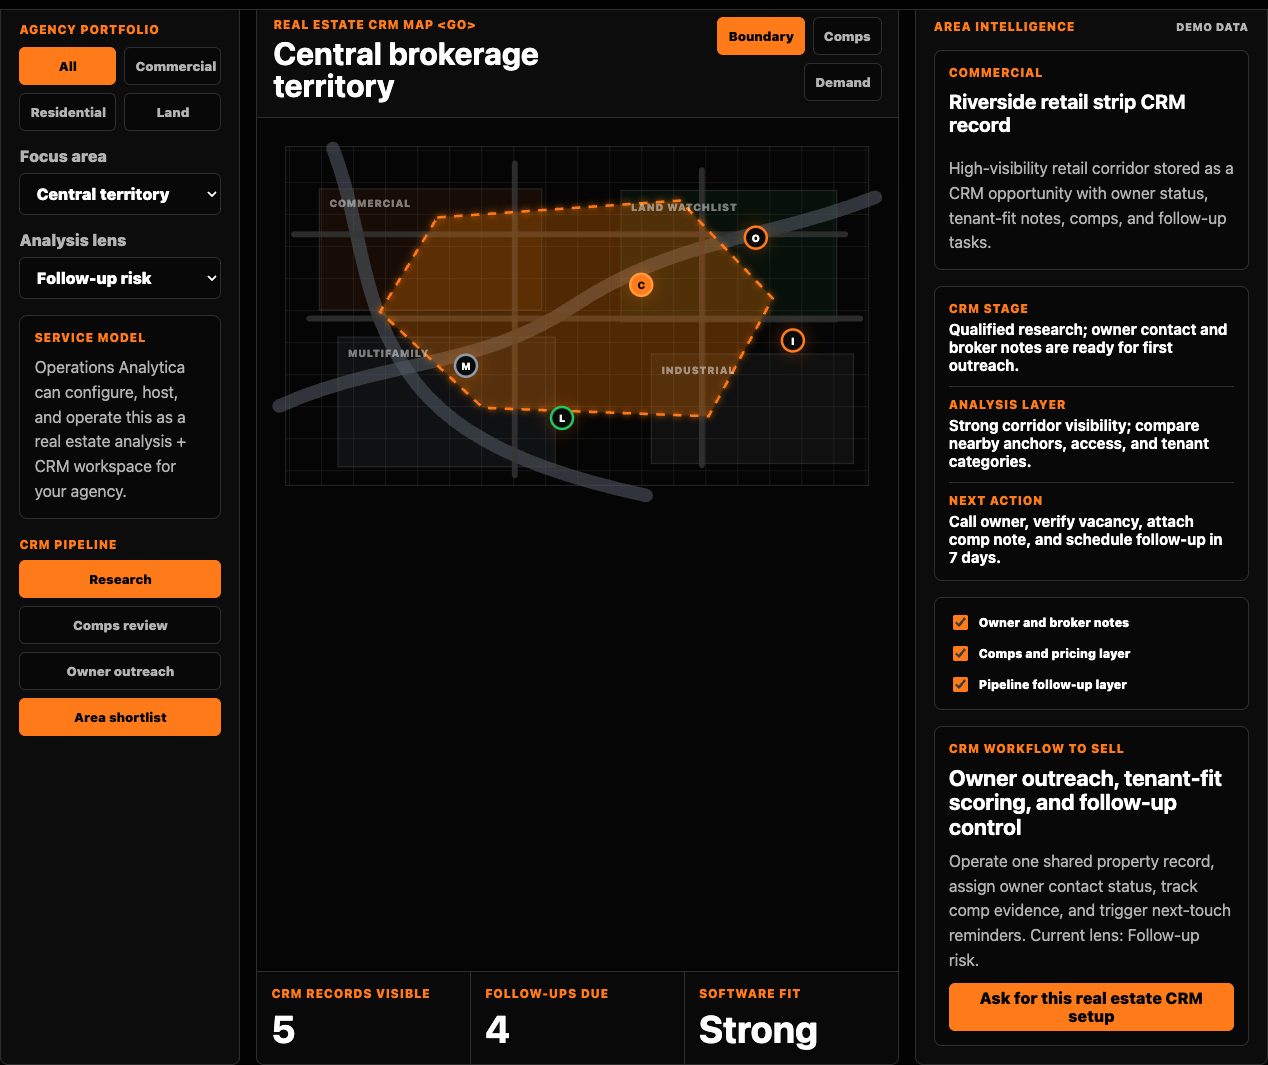The width and height of the screenshot is (1268, 1065).
Task: Click the Central brokerage territory title
Action: click(x=406, y=70)
